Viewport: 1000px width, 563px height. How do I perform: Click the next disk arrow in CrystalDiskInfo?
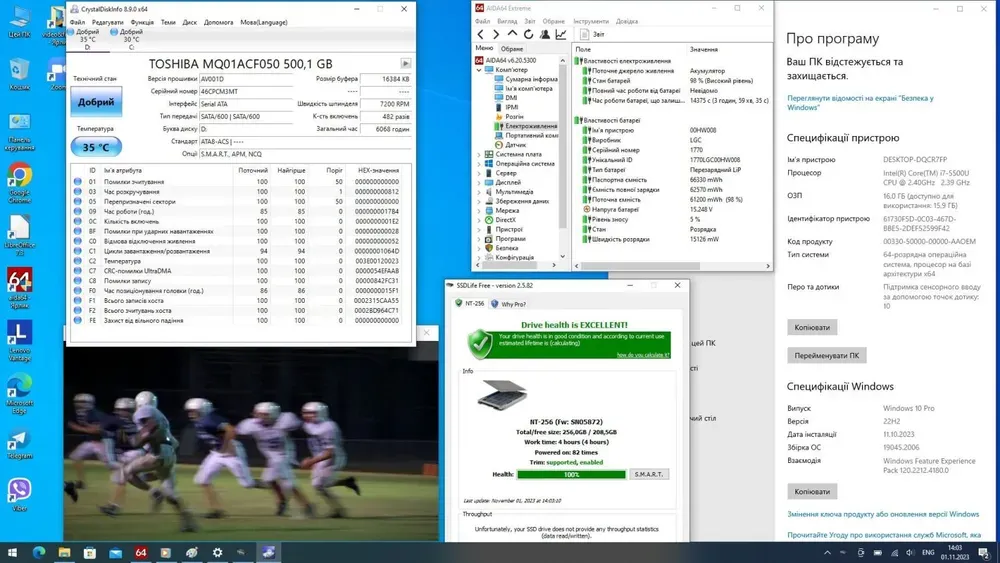405,63
